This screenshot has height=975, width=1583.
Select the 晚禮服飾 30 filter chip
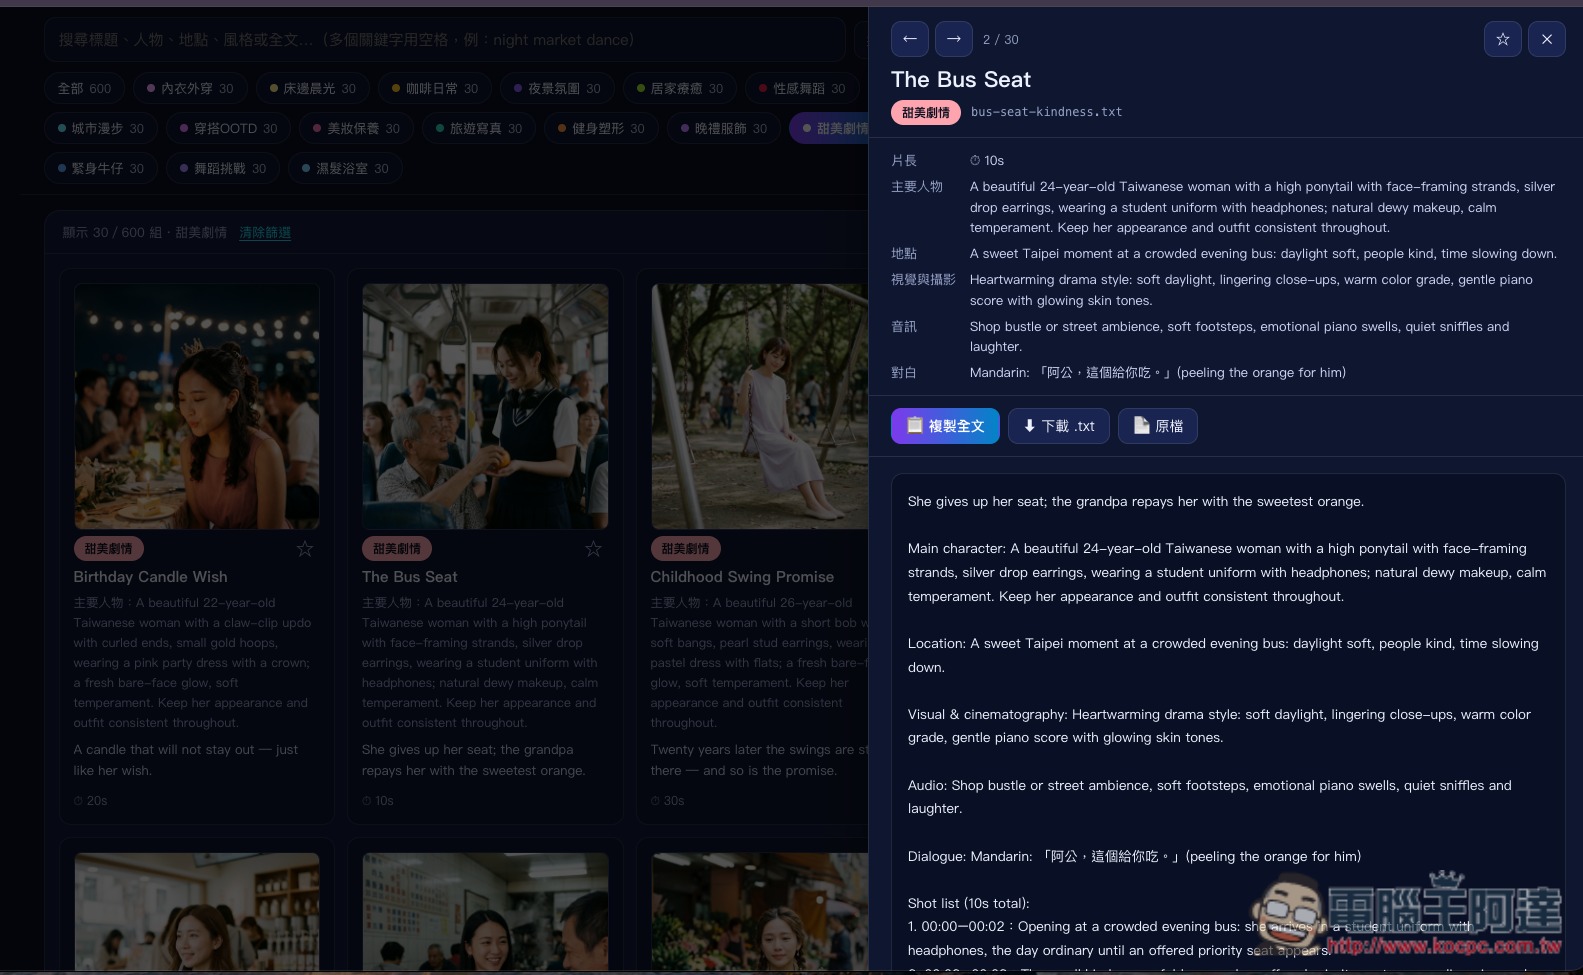(x=724, y=128)
